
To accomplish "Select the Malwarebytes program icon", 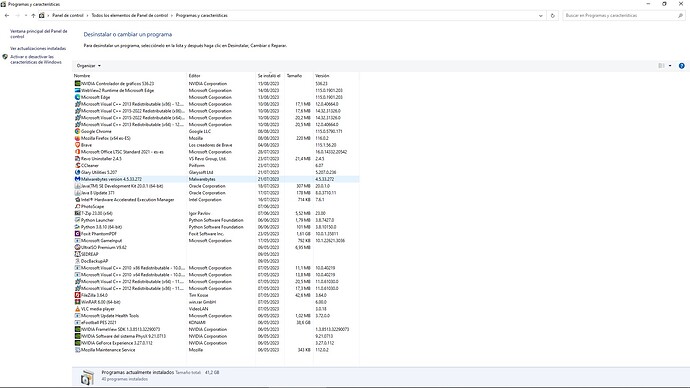I will (x=77, y=179).
